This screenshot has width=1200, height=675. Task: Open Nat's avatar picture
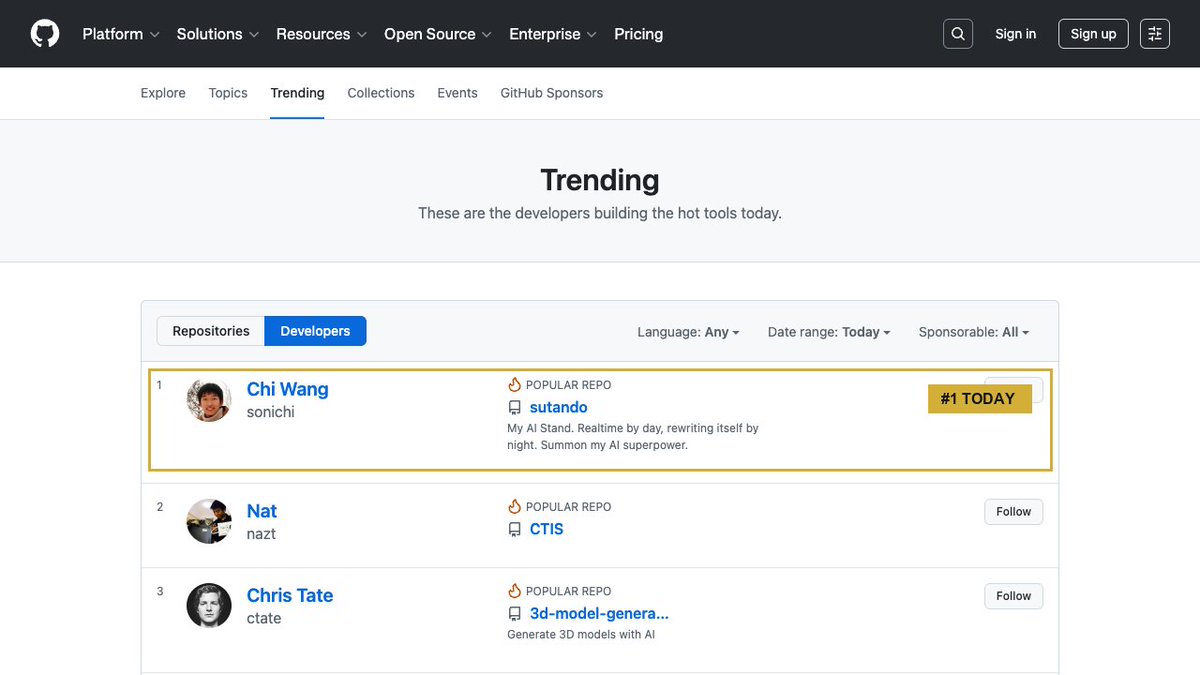pos(209,522)
